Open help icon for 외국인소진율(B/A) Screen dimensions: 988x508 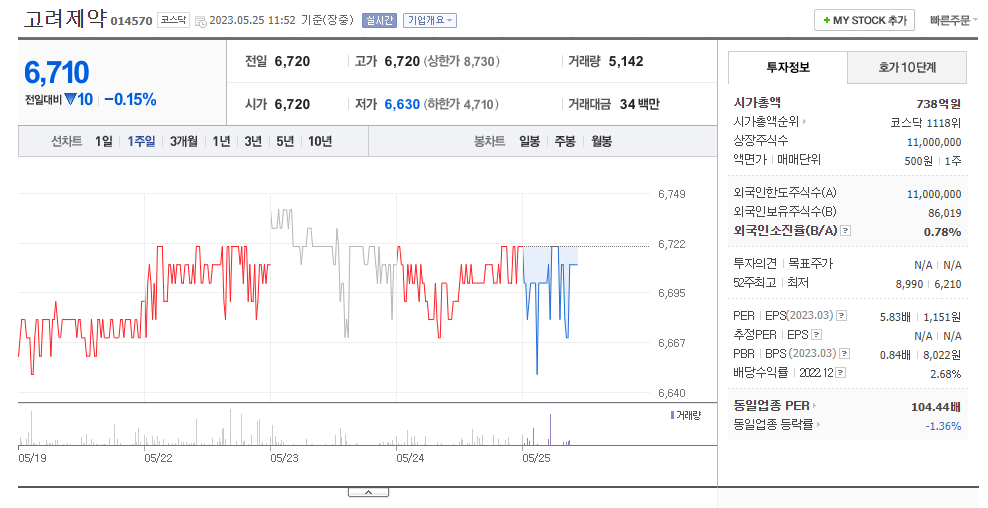coord(846,231)
